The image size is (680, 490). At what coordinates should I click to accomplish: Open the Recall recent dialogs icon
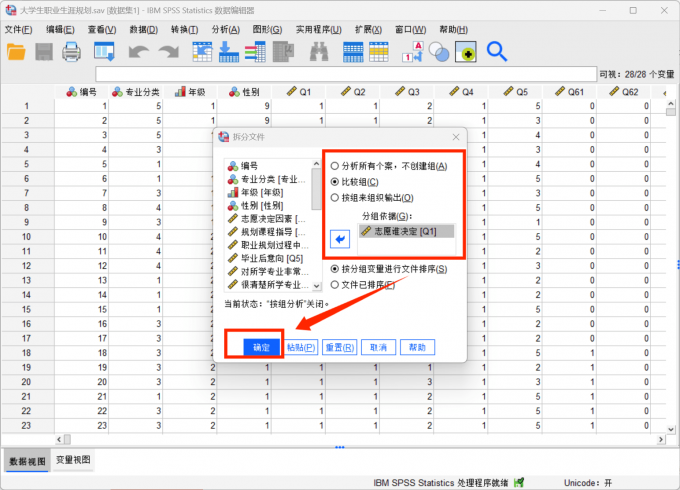point(104,52)
